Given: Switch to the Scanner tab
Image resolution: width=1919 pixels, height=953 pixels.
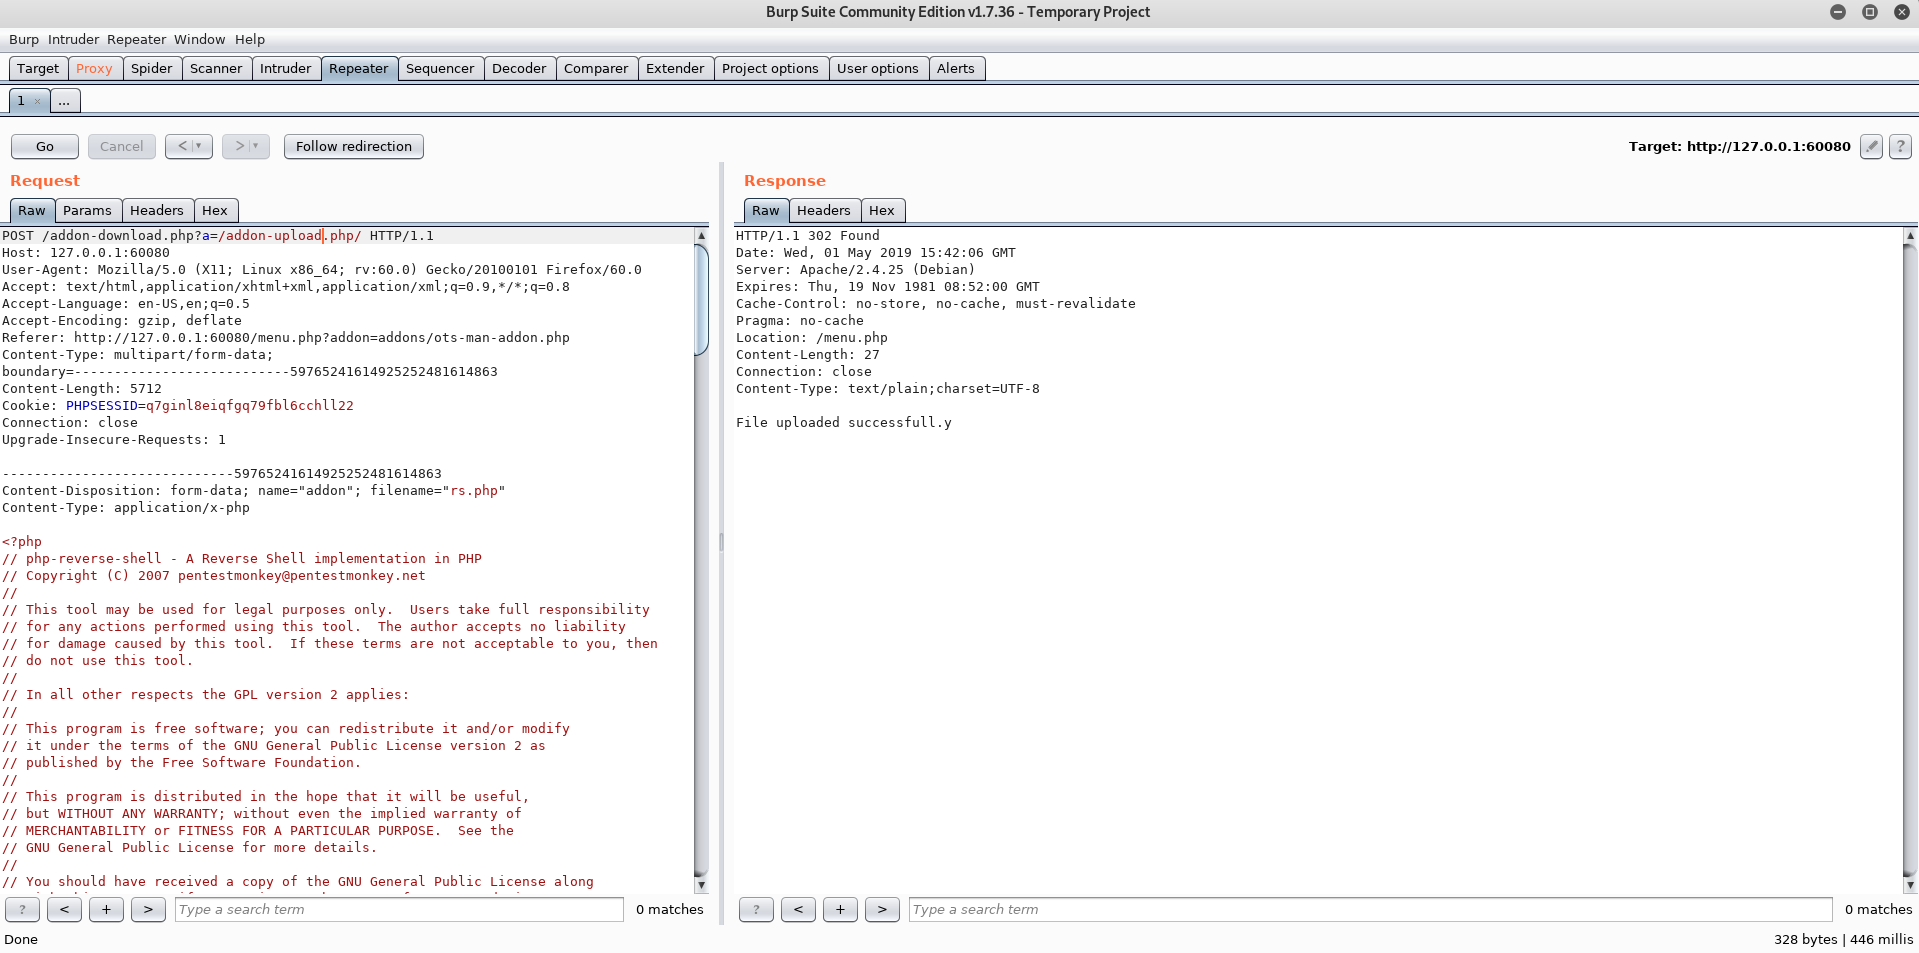Looking at the screenshot, I should (x=216, y=68).
